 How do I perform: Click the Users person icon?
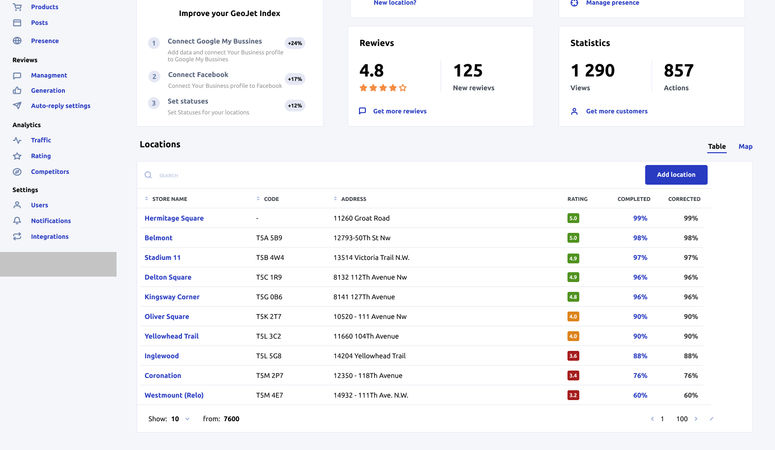point(17,205)
